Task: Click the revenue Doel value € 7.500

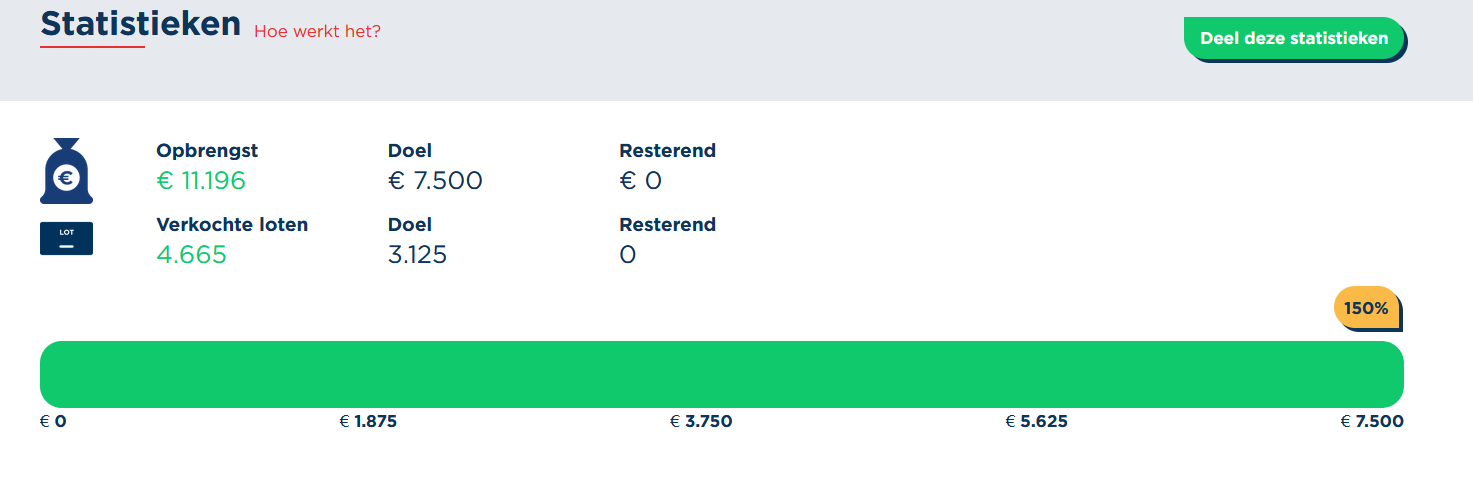Action: 435,181
